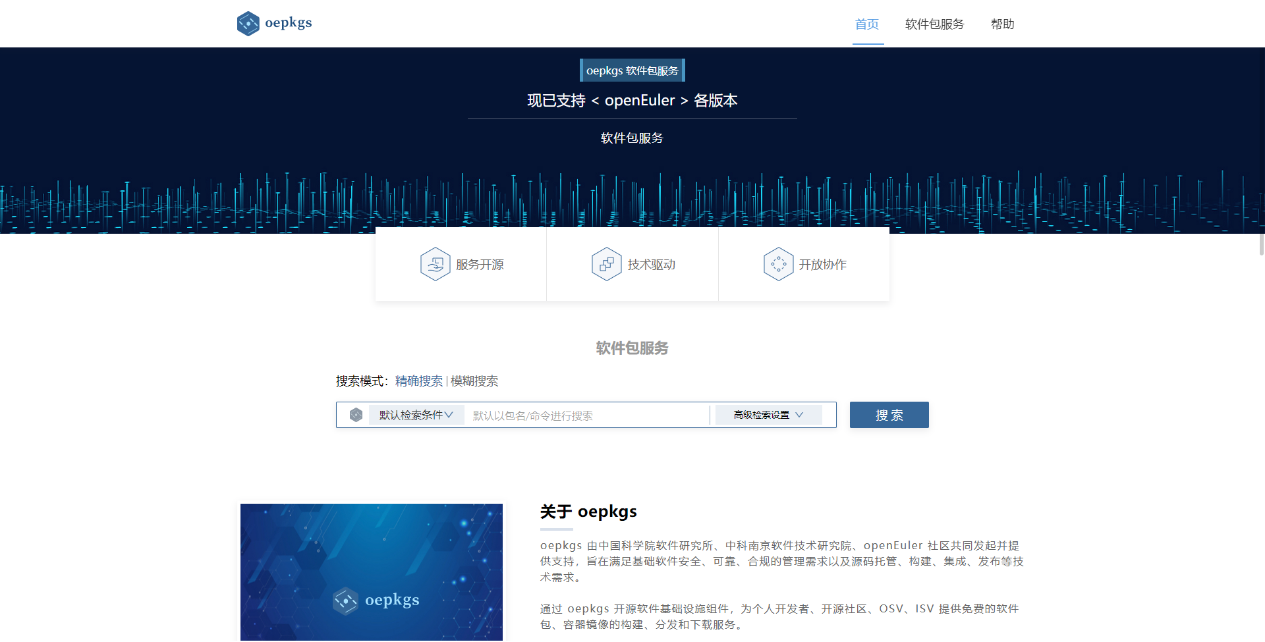Focus the package name search input
1265x642 pixels.
pos(588,415)
